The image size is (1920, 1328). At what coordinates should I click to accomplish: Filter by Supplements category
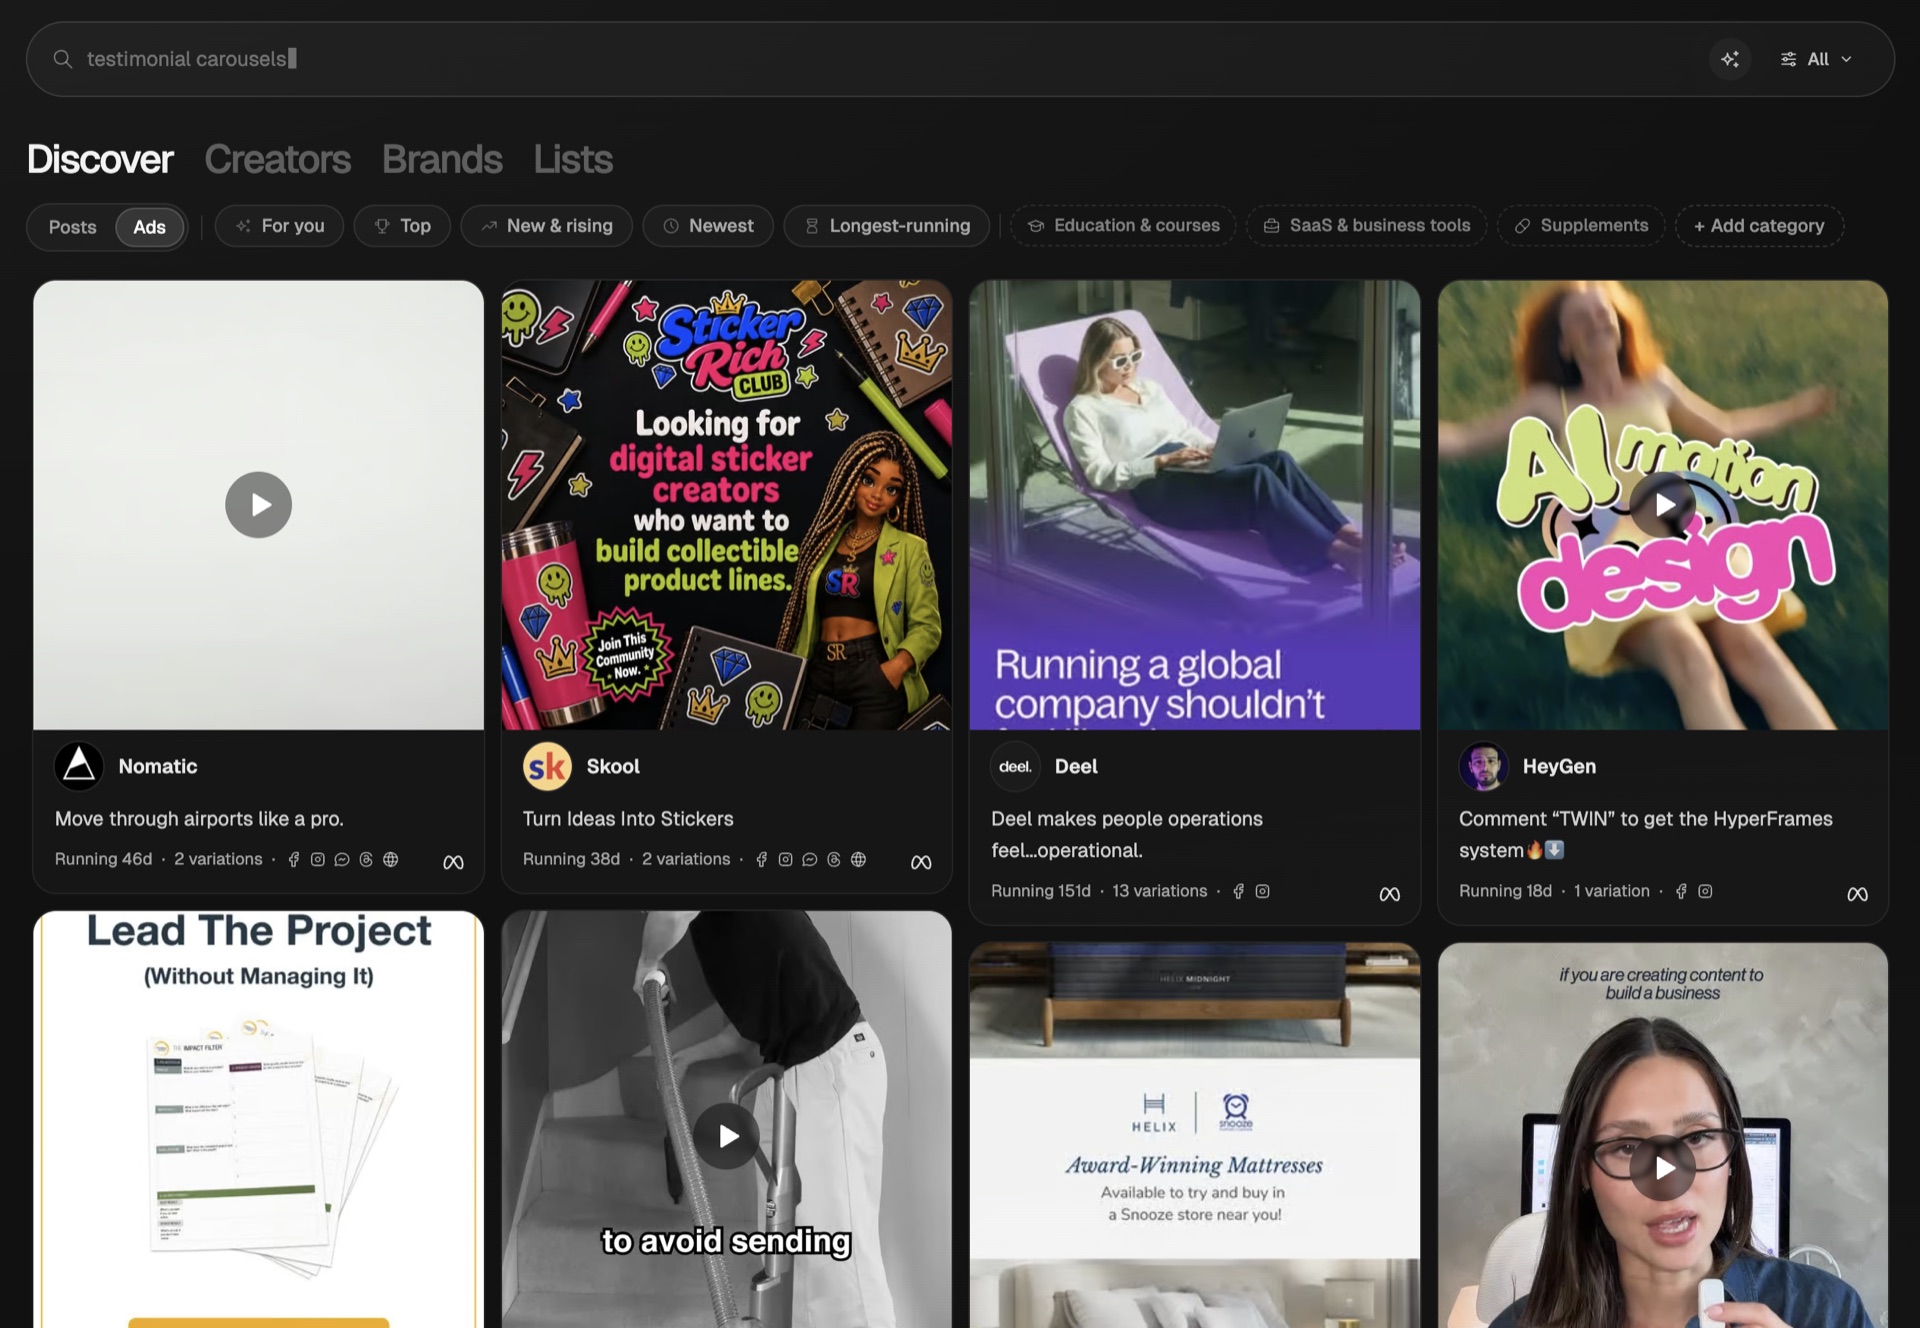coord(1581,226)
